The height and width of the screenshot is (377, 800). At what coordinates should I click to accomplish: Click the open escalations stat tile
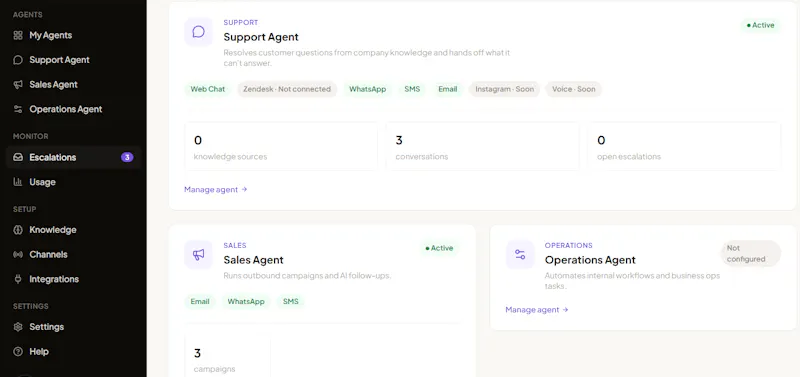pos(684,146)
